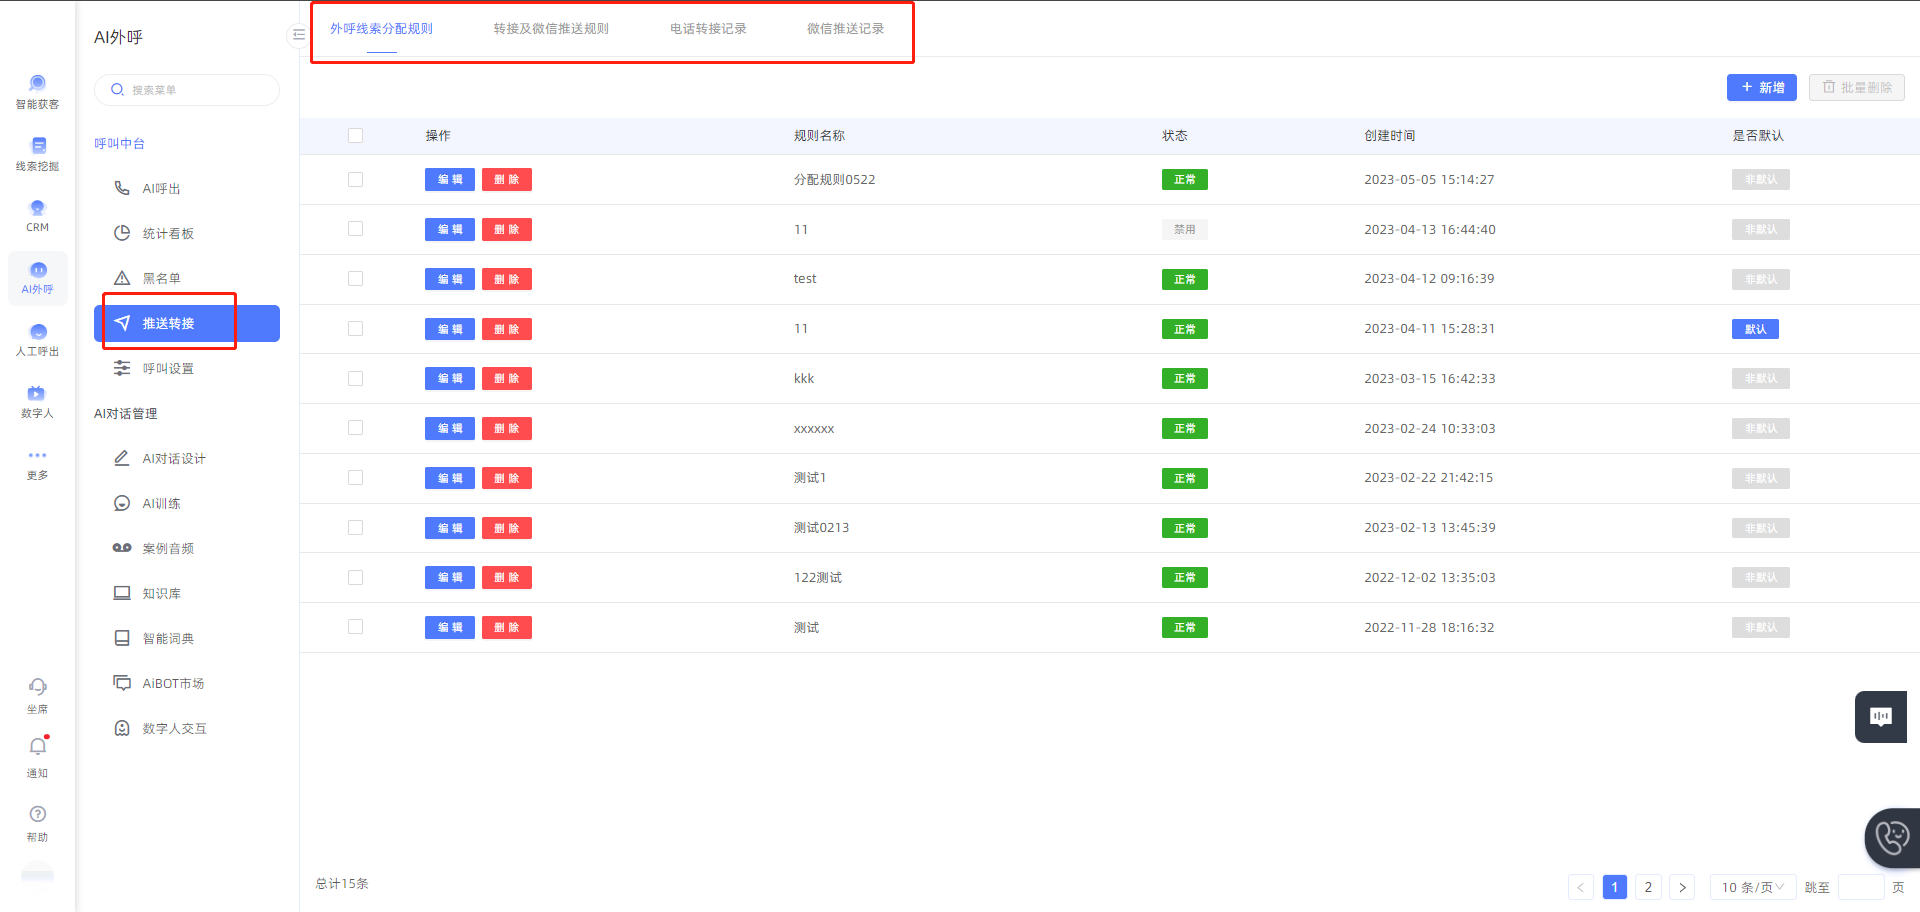This screenshot has height=912, width=1920.
Task: Switch to 微信推送记录 tab
Action: [x=845, y=29]
